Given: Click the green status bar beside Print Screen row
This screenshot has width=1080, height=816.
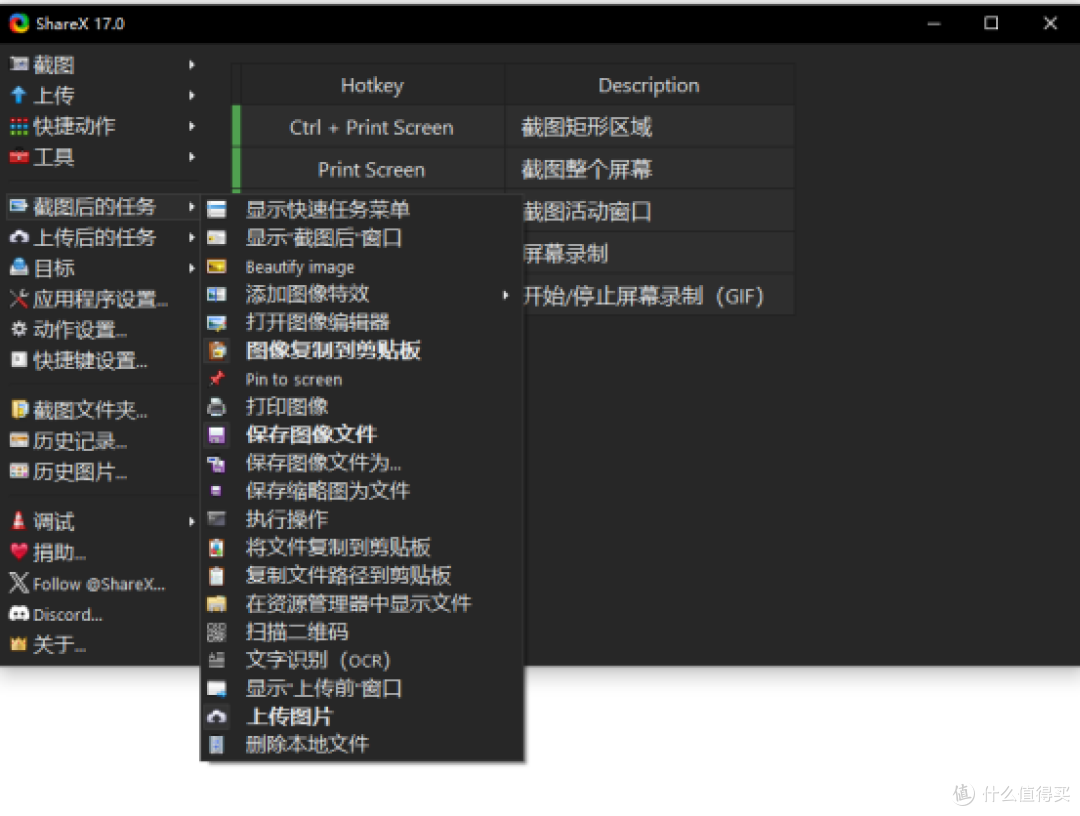Looking at the screenshot, I should tap(236, 169).
